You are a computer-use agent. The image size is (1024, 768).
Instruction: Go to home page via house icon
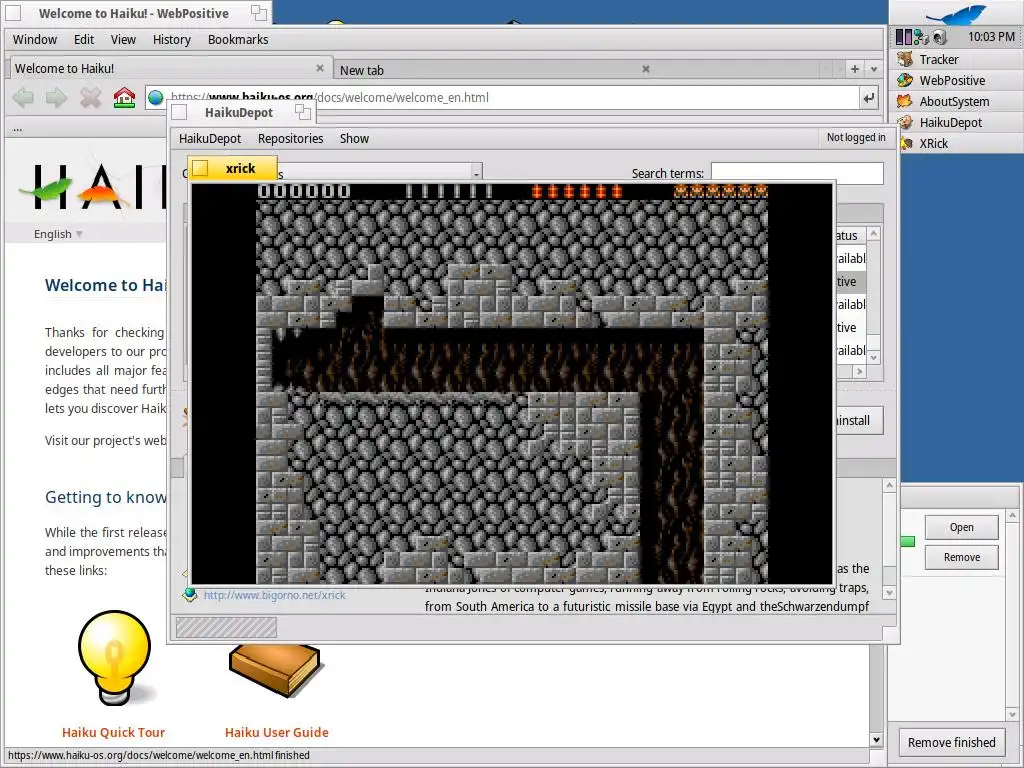pyautogui.click(x=124, y=98)
